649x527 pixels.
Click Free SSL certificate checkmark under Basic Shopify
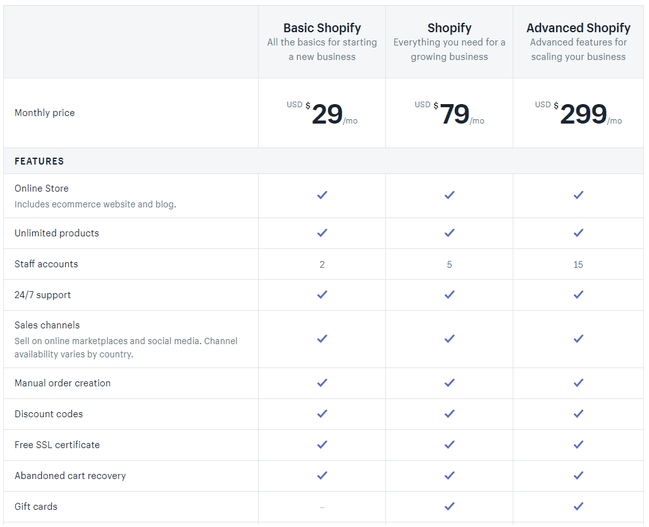pyautogui.click(x=322, y=445)
